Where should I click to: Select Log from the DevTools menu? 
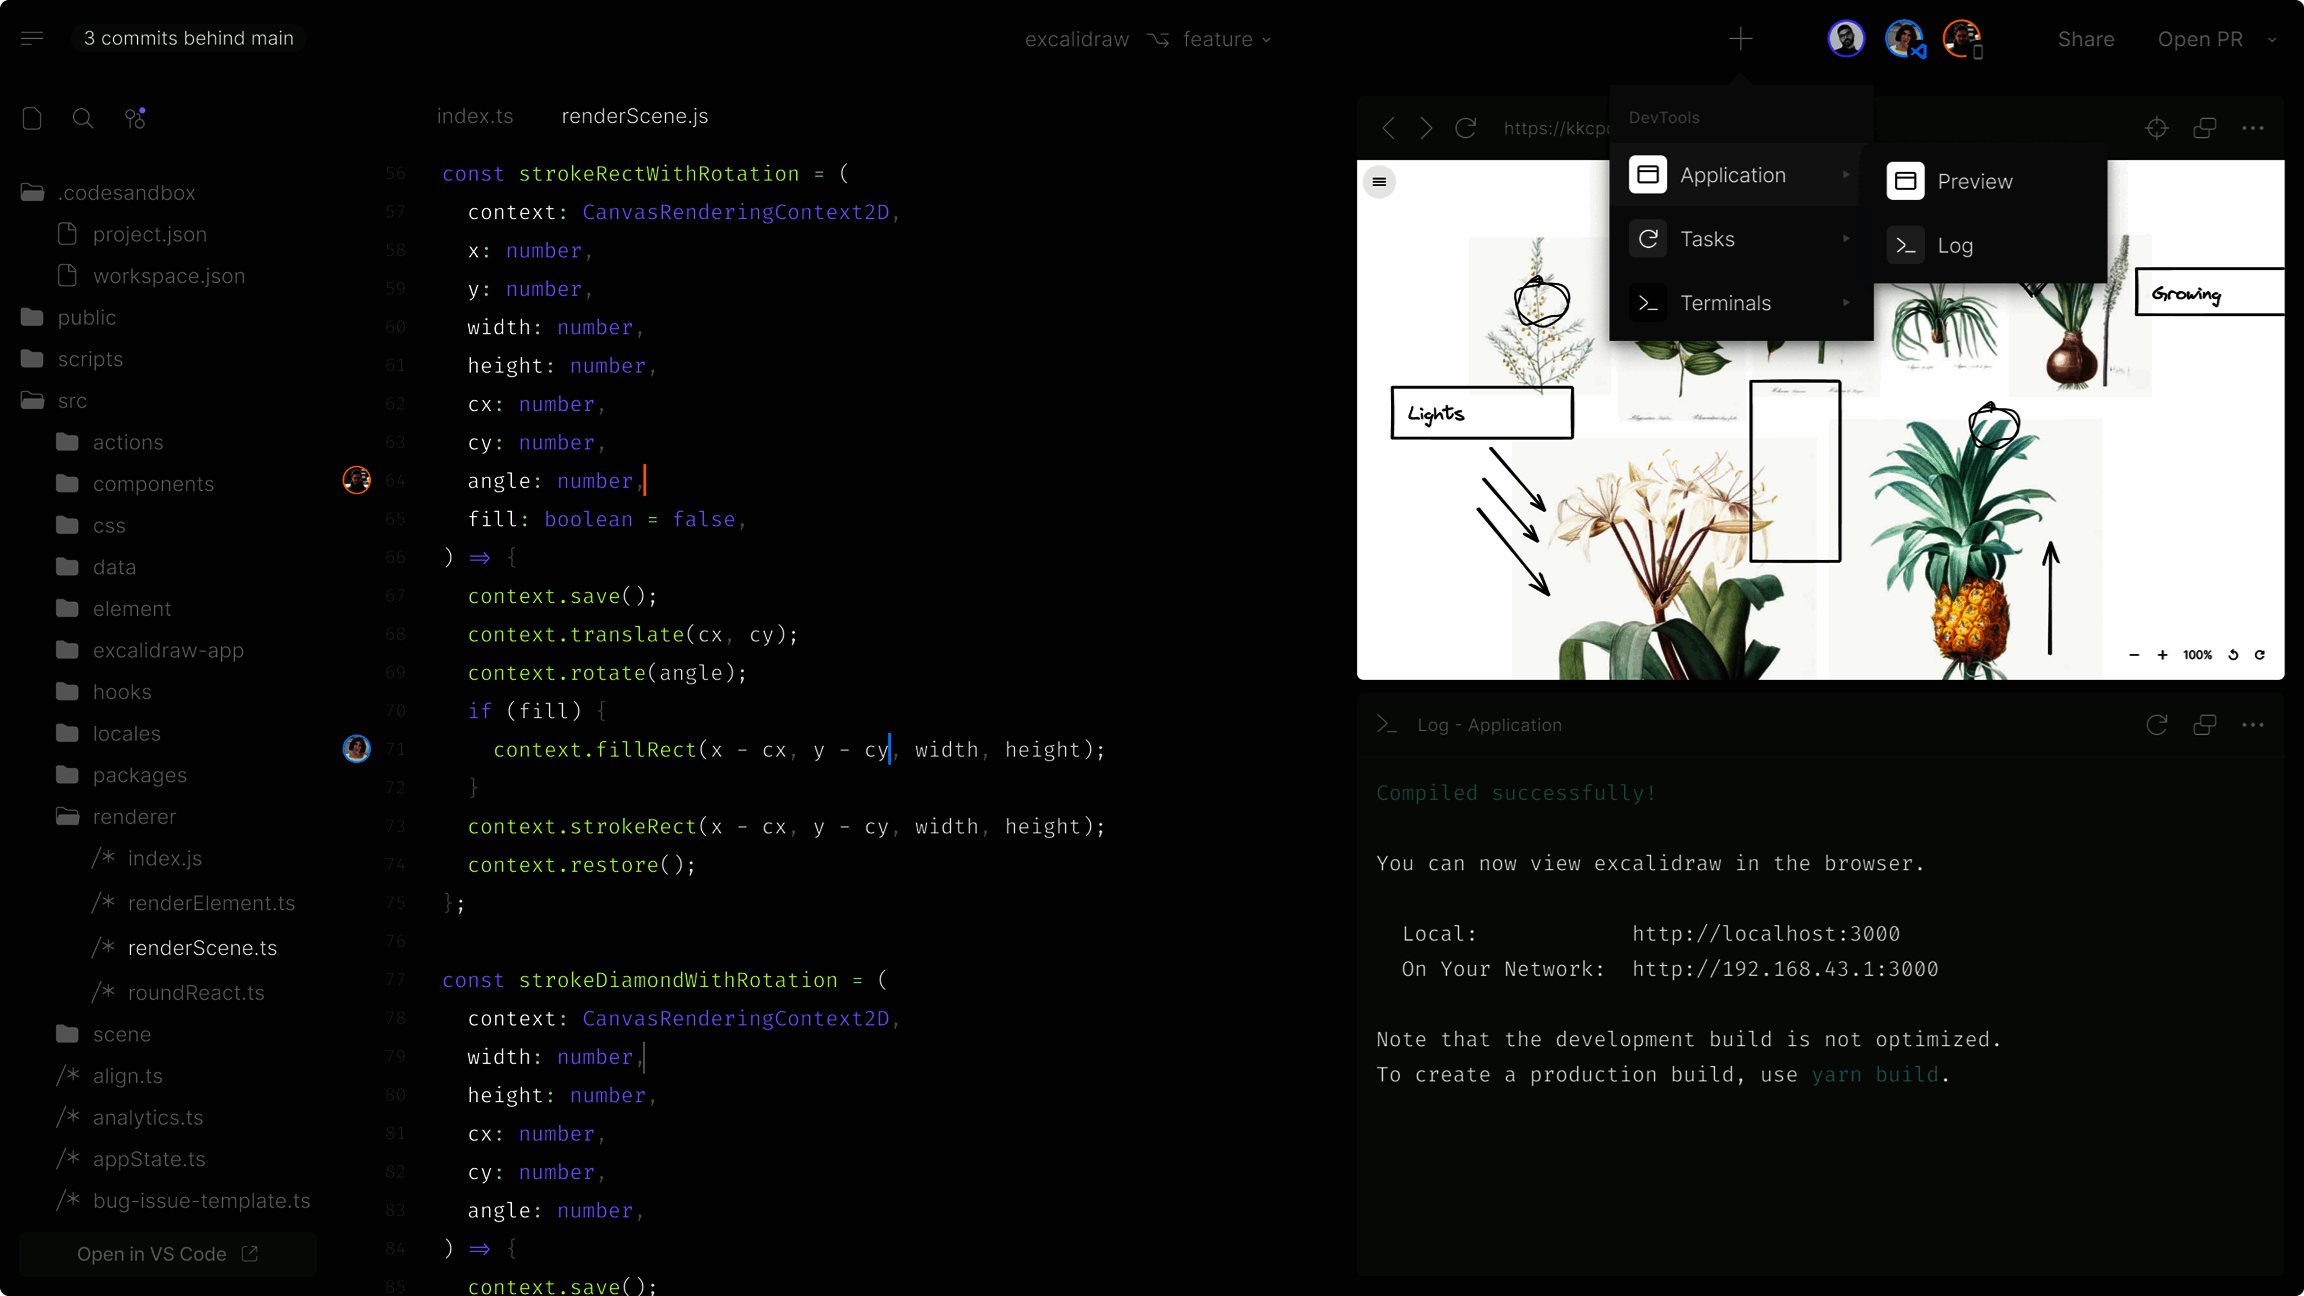pos(1954,245)
